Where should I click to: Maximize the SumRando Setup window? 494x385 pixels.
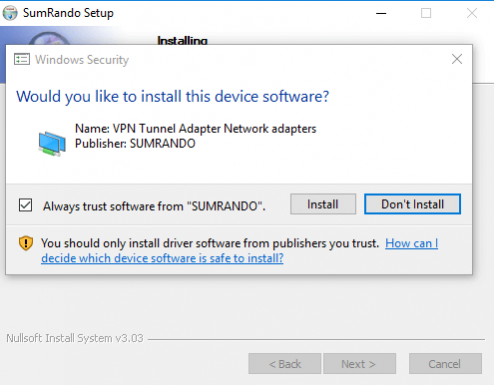pyautogui.click(x=426, y=13)
